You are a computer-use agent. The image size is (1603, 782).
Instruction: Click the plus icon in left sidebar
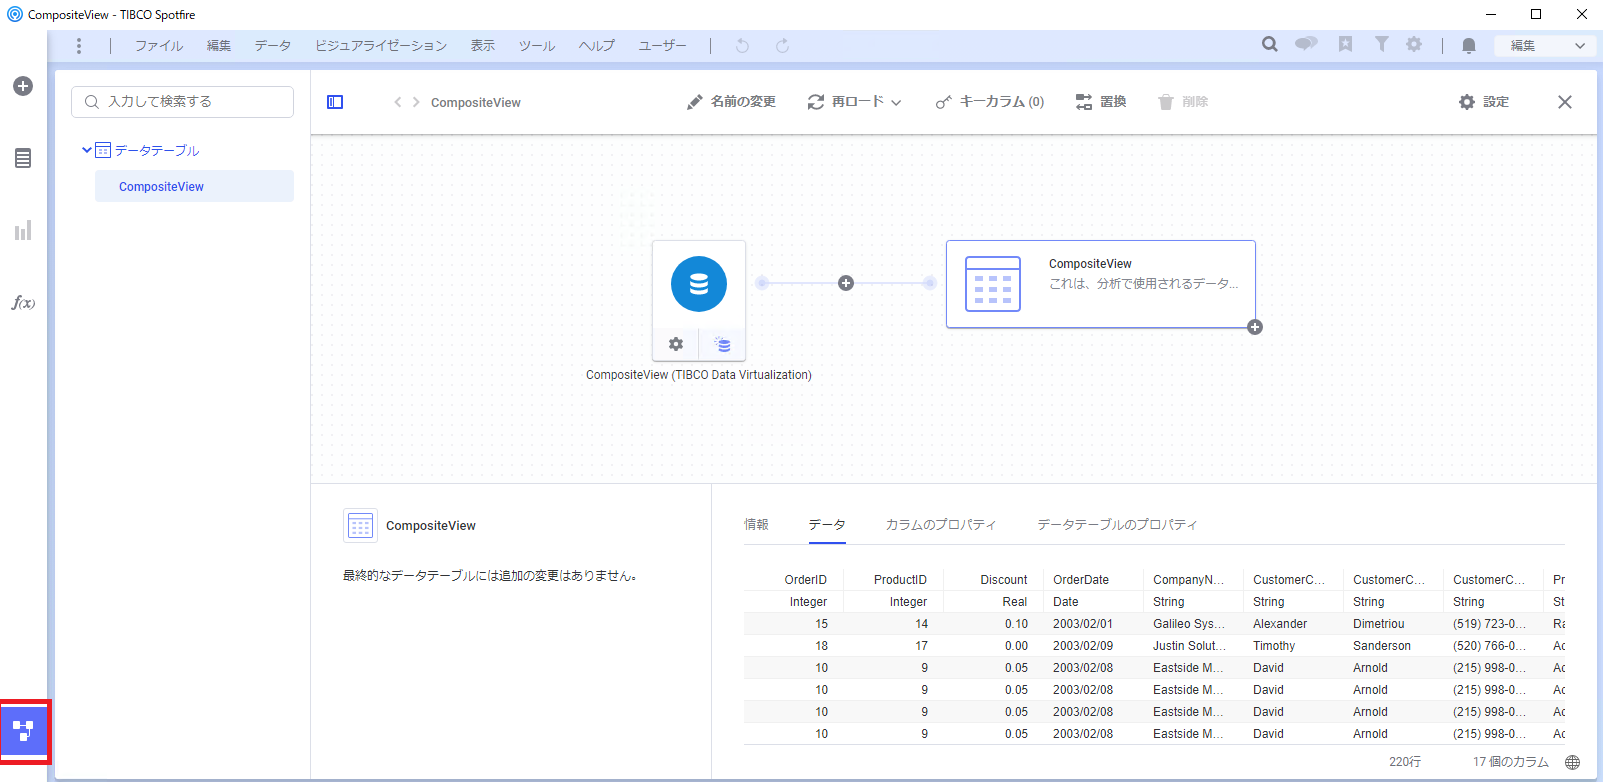pos(23,86)
